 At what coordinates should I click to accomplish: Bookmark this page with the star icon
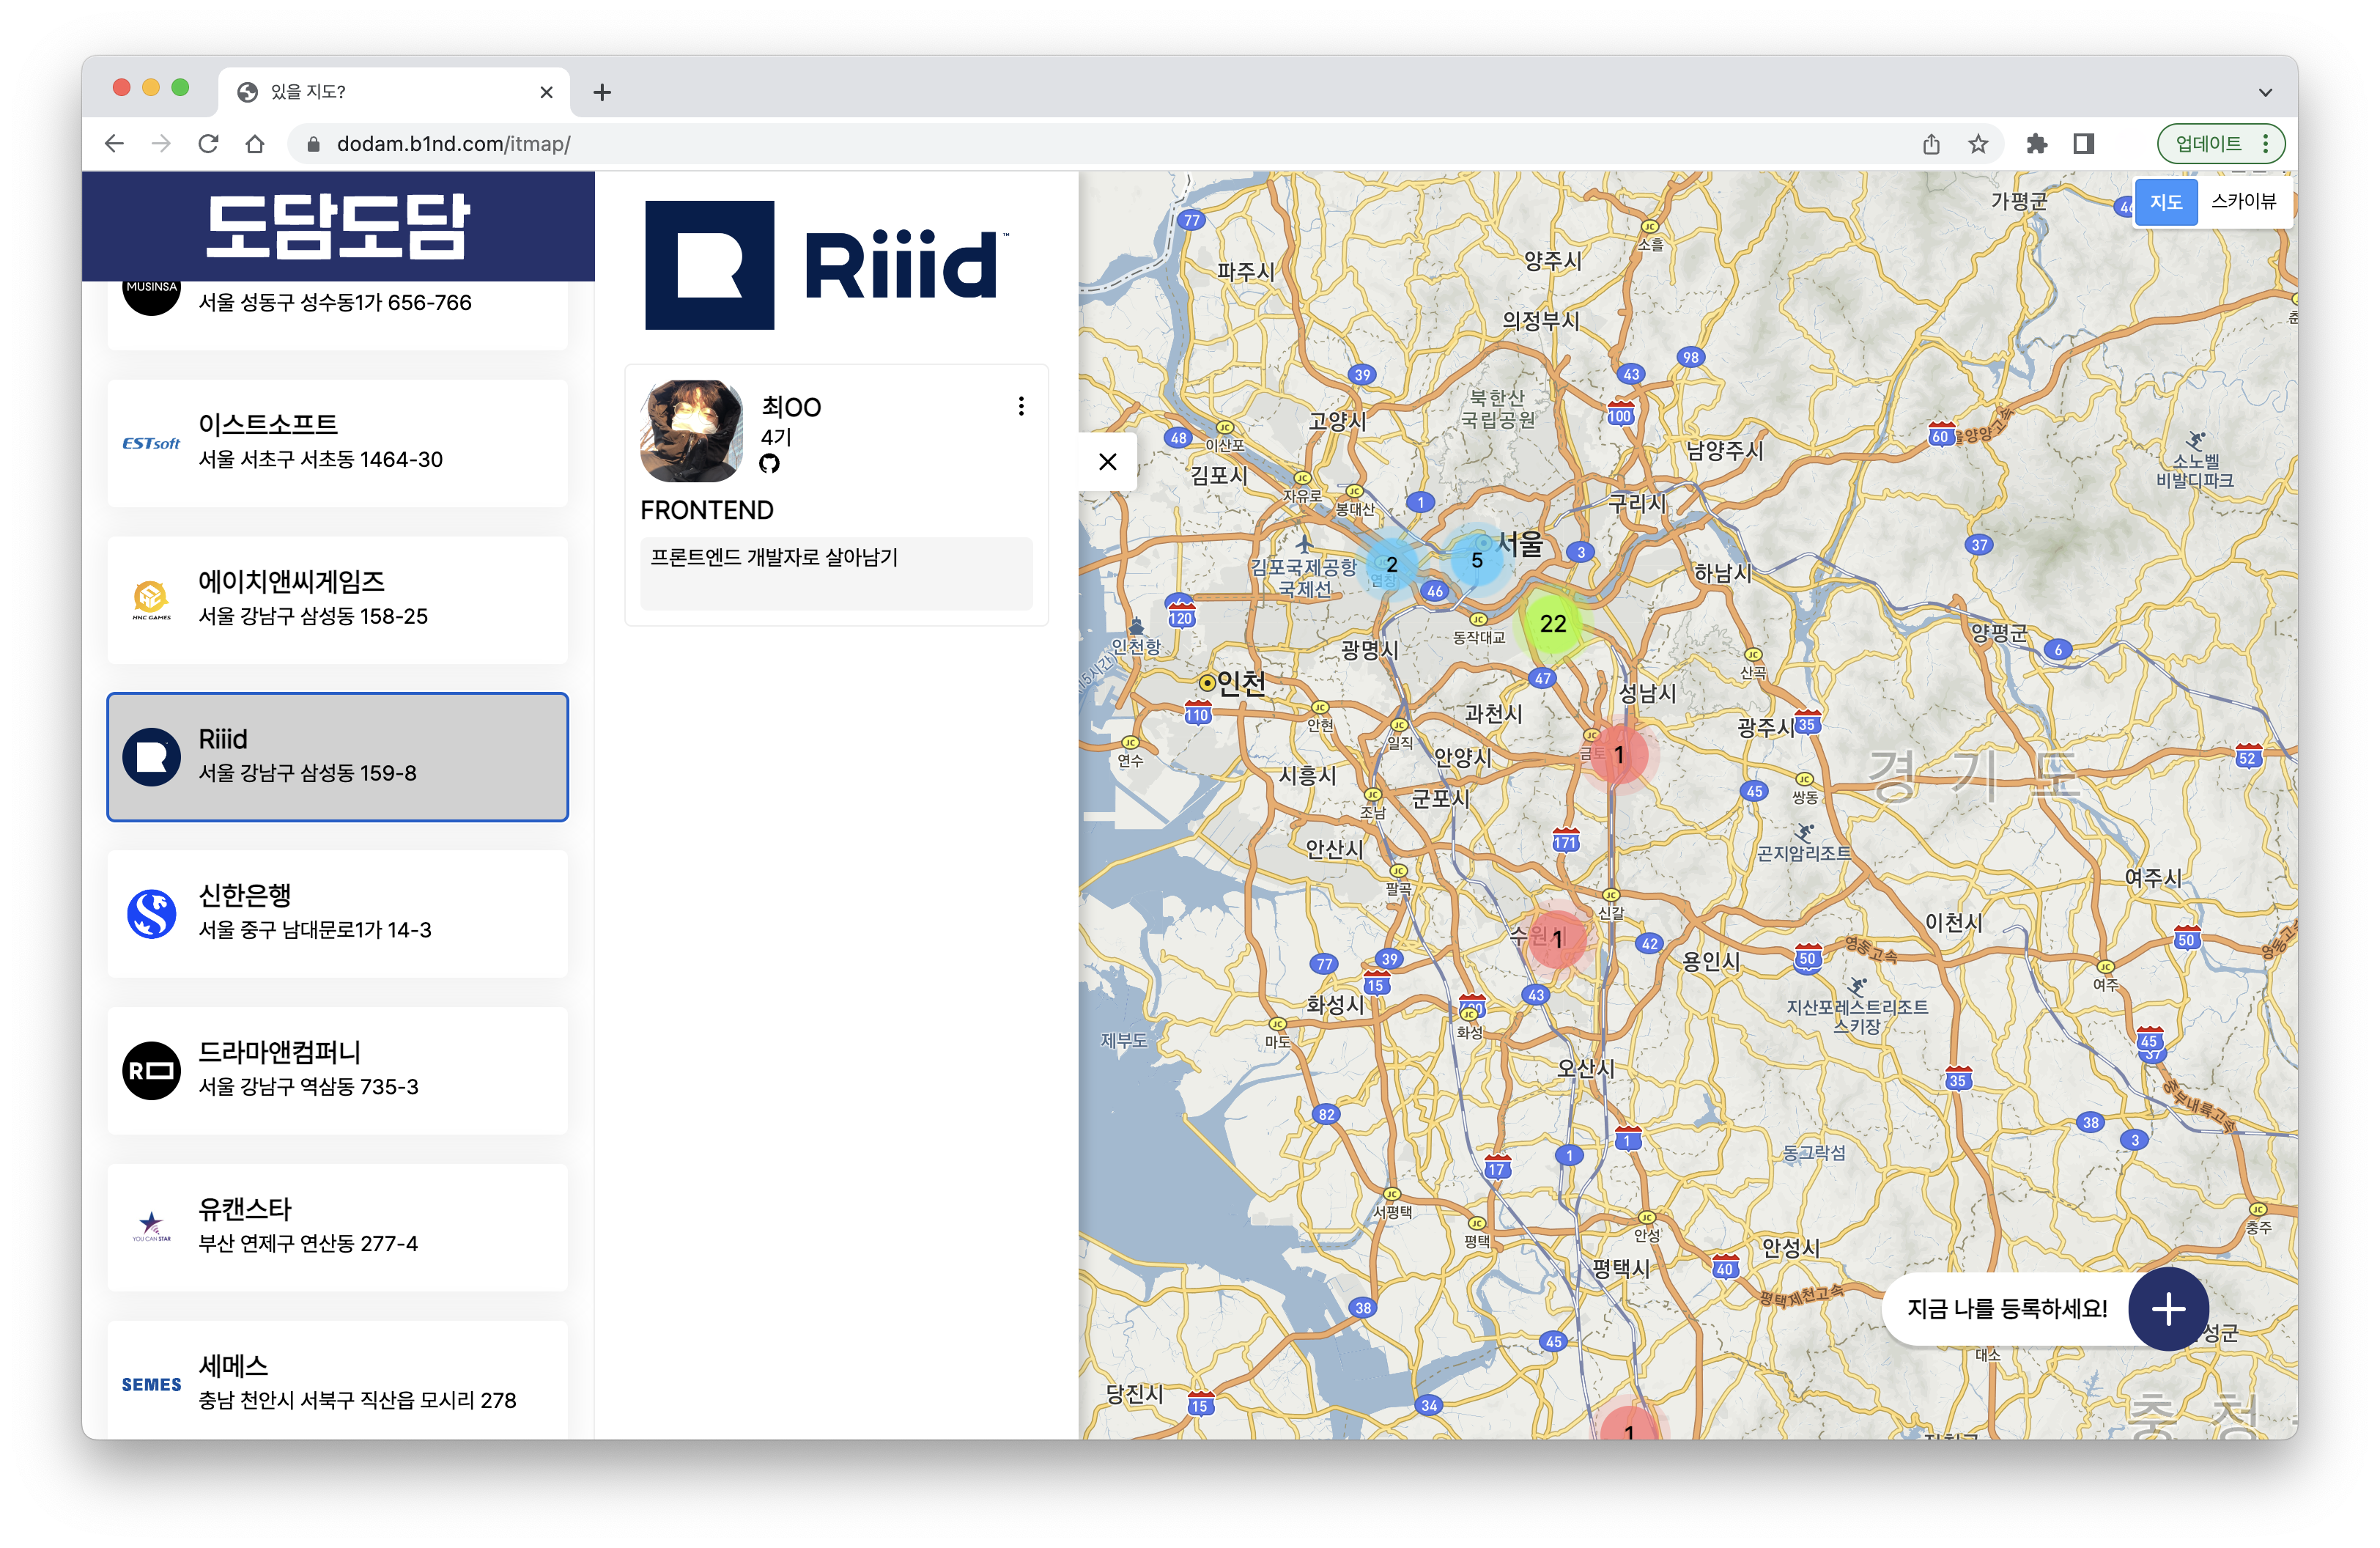(x=1978, y=144)
